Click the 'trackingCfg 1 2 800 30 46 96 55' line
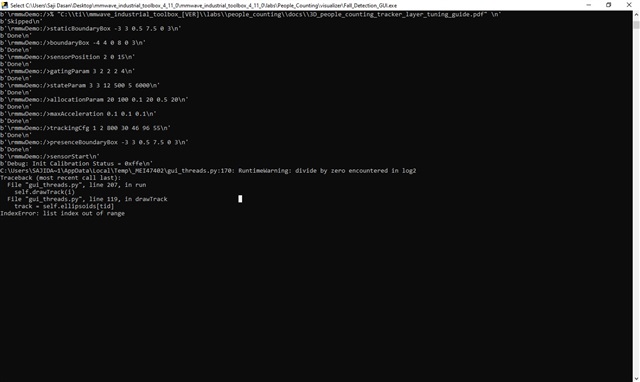The width and height of the screenshot is (640, 382). pyautogui.click(x=85, y=128)
